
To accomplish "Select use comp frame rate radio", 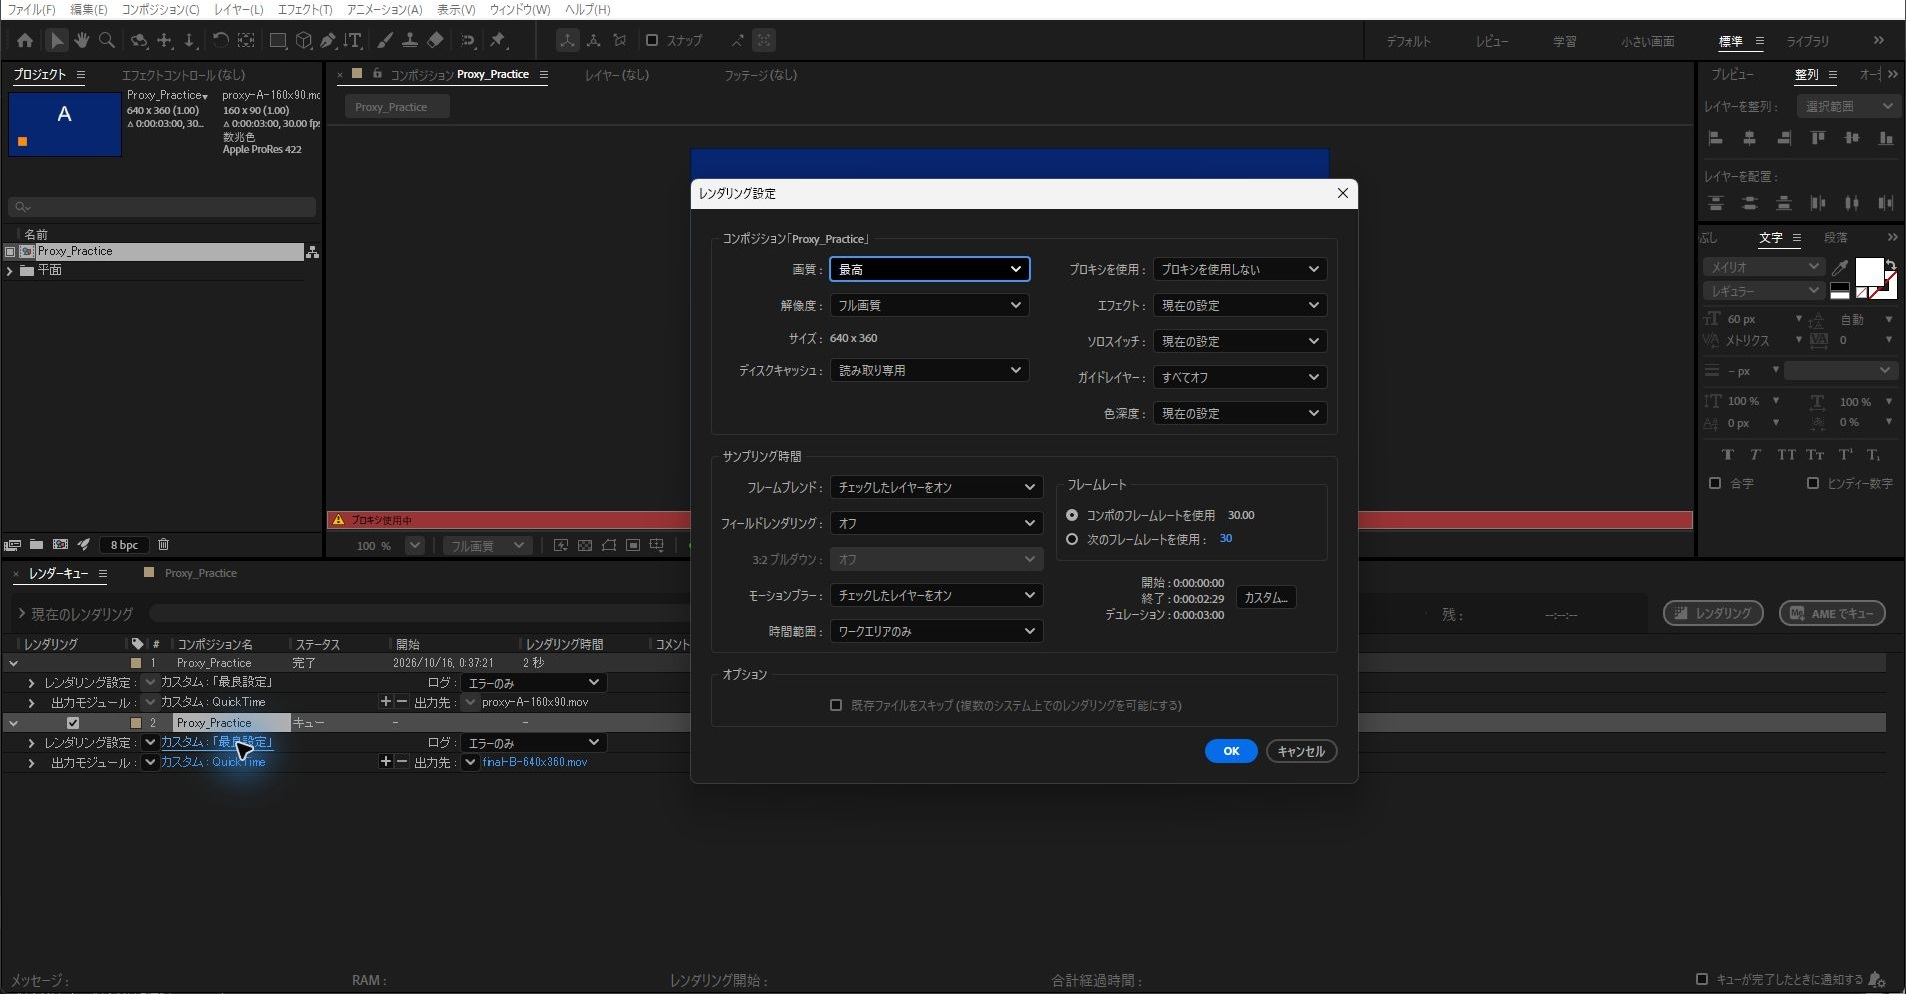I will [1072, 515].
